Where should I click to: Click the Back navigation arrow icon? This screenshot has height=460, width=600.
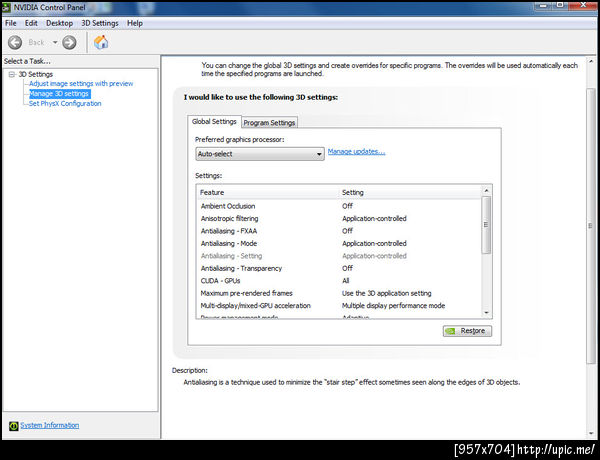[15, 42]
